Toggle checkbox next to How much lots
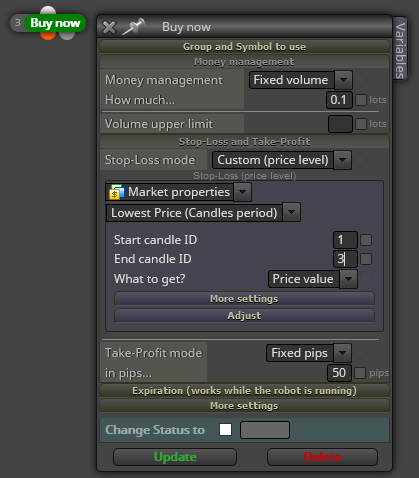Image resolution: width=419 pixels, height=478 pixels. (361, 100)
